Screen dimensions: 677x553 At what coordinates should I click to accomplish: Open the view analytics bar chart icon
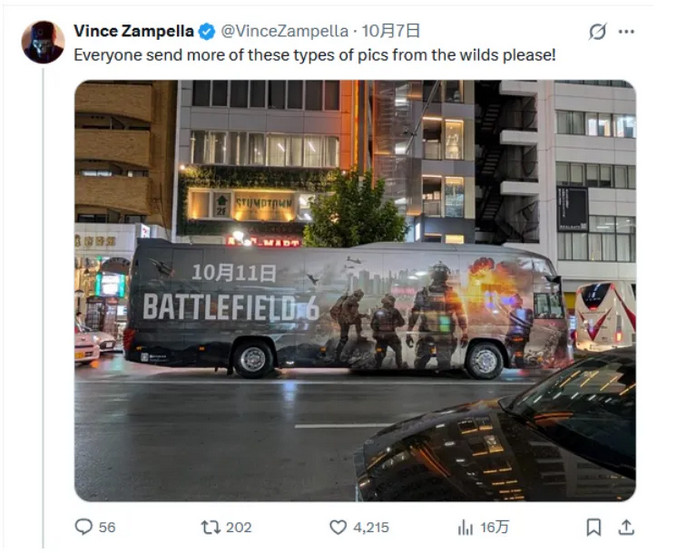click(x=465, y=527)
